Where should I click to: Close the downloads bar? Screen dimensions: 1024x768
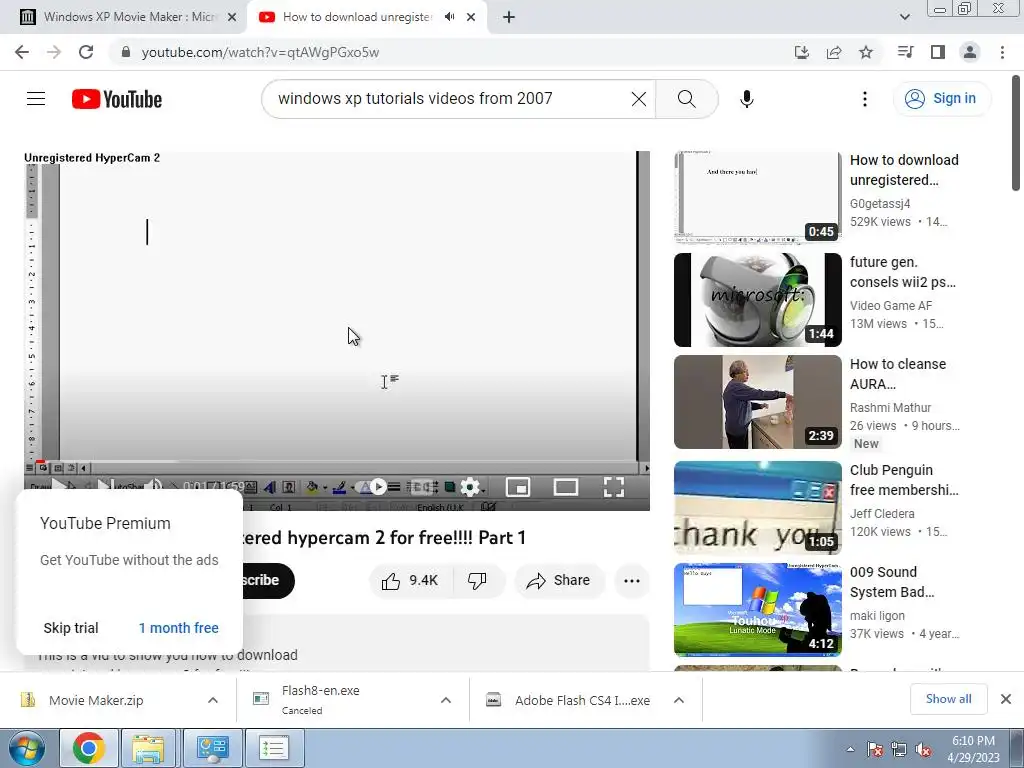click(1006, 699)
